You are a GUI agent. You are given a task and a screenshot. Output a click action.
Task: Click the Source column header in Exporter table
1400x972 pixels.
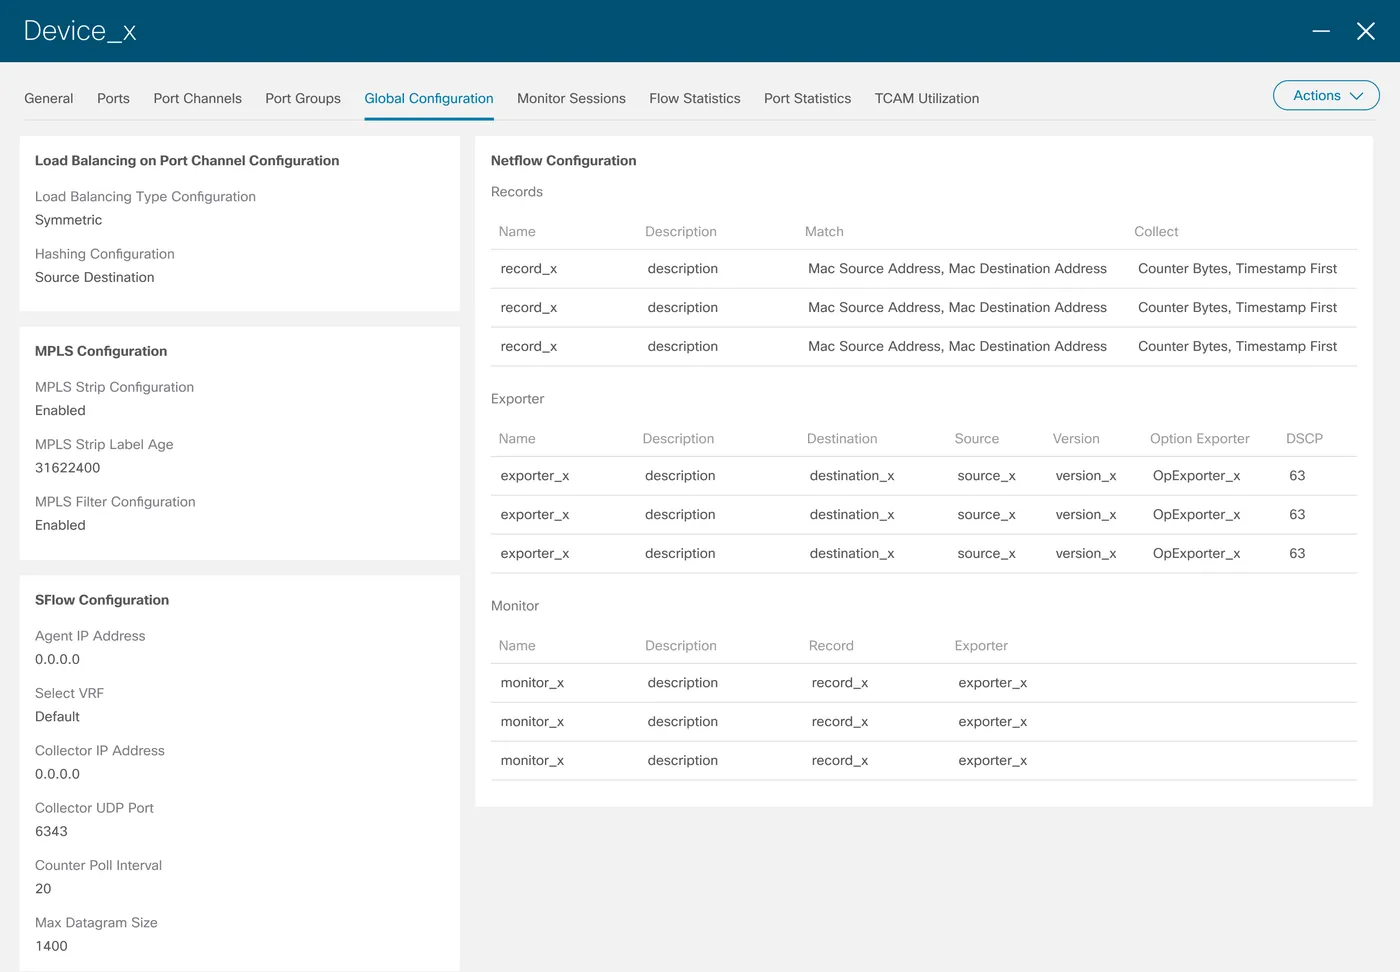tap(977, 438)
